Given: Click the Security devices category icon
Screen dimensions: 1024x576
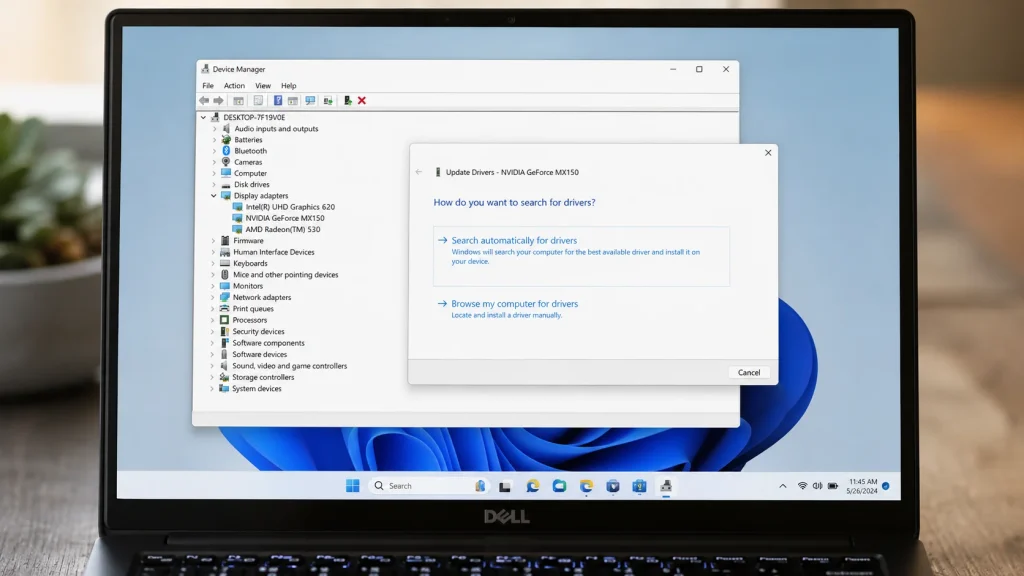Looking at the screenshot, I should pos(225,331).
